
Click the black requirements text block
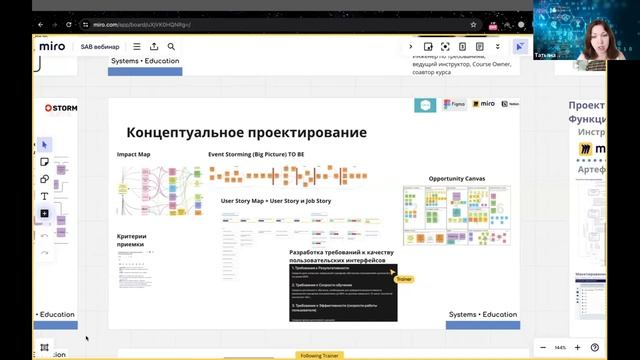[343, 293]
